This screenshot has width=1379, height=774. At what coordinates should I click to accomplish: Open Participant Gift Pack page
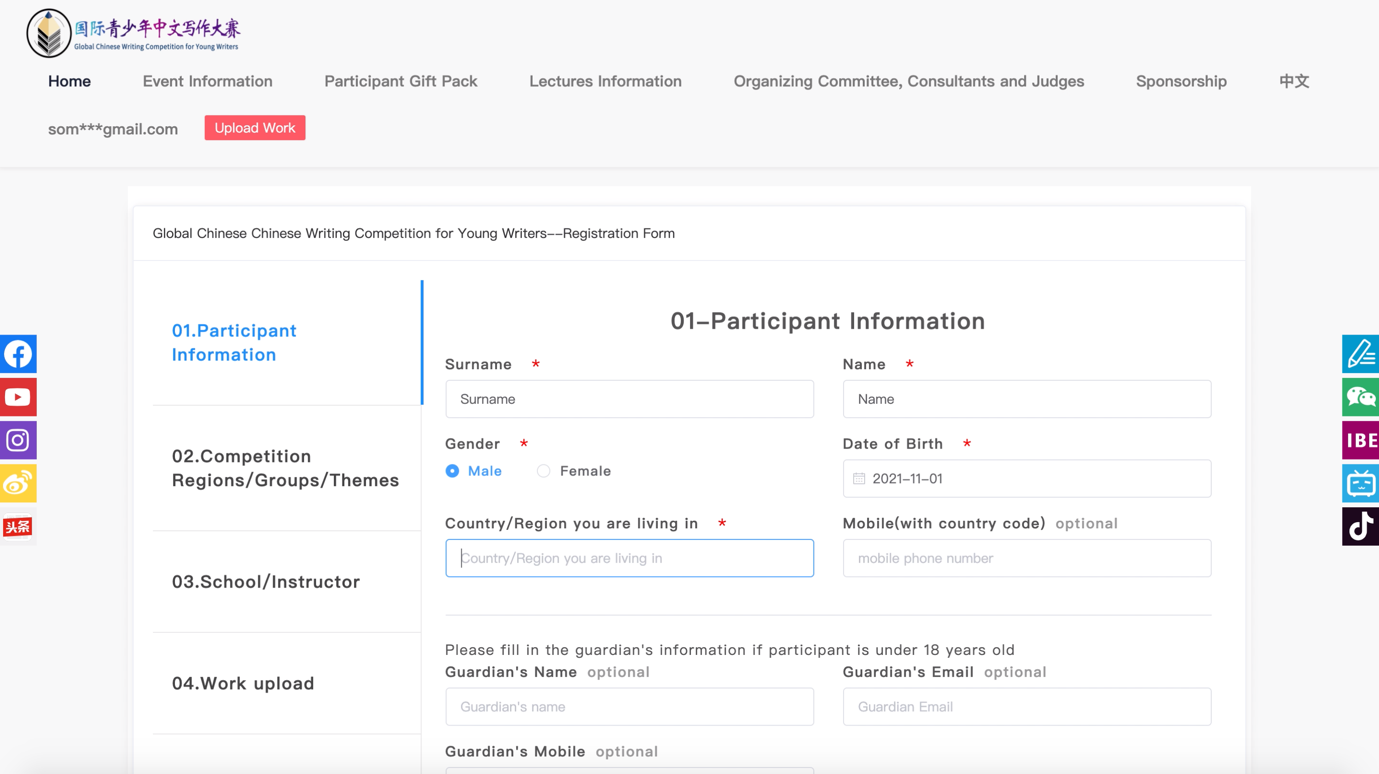click(401, 81)
